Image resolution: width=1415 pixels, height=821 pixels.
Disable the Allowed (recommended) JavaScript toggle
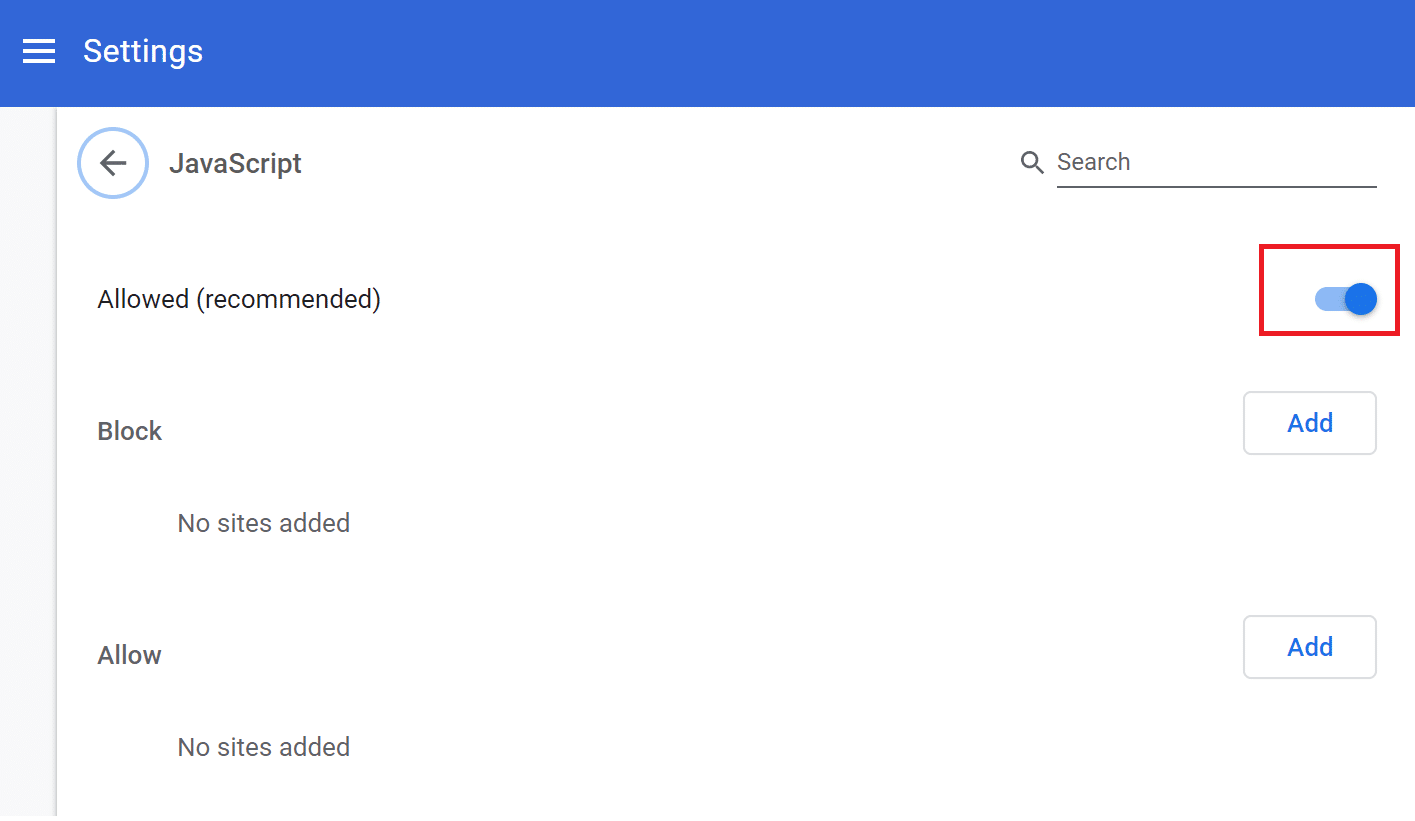(x=1345, y=299)
